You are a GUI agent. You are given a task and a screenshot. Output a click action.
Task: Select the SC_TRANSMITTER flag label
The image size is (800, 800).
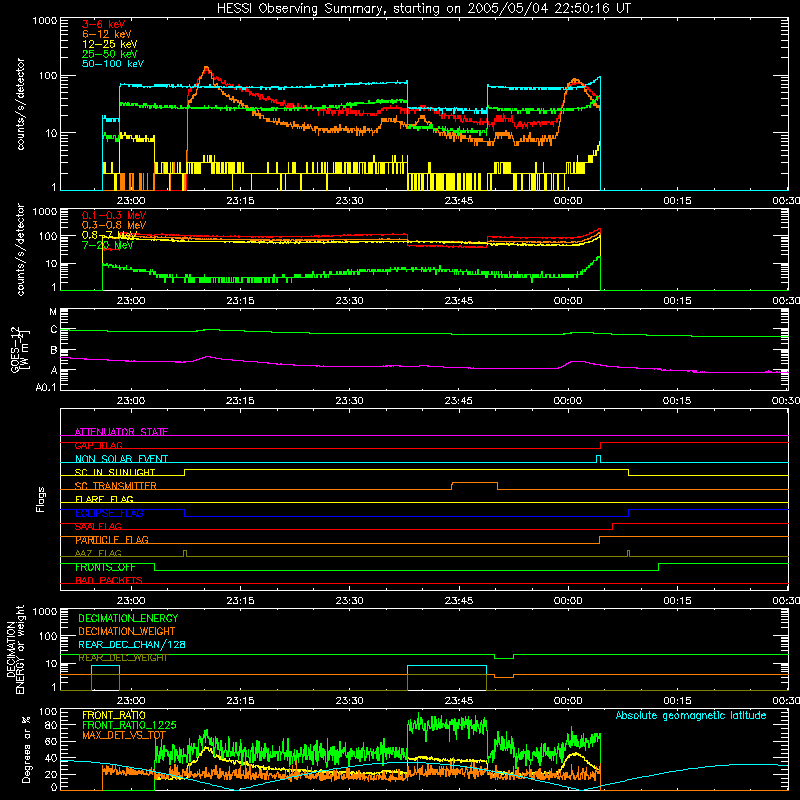click(115, 486)
